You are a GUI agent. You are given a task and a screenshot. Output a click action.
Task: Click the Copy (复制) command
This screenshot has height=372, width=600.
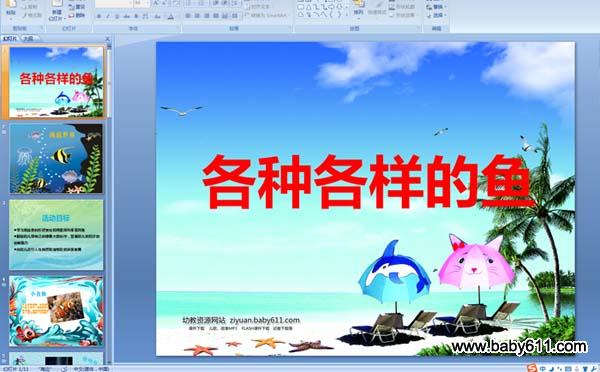(x=30, y=7)
